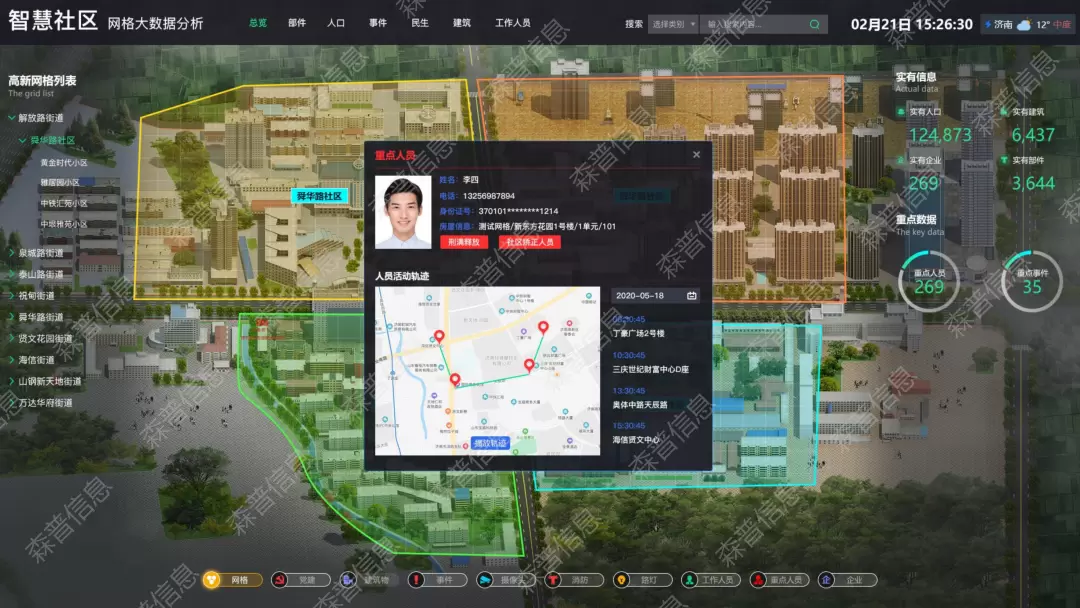Select 黄金时代小区 in the grid list
This screenshot has width=1080, height=608.
coord(63,163)
